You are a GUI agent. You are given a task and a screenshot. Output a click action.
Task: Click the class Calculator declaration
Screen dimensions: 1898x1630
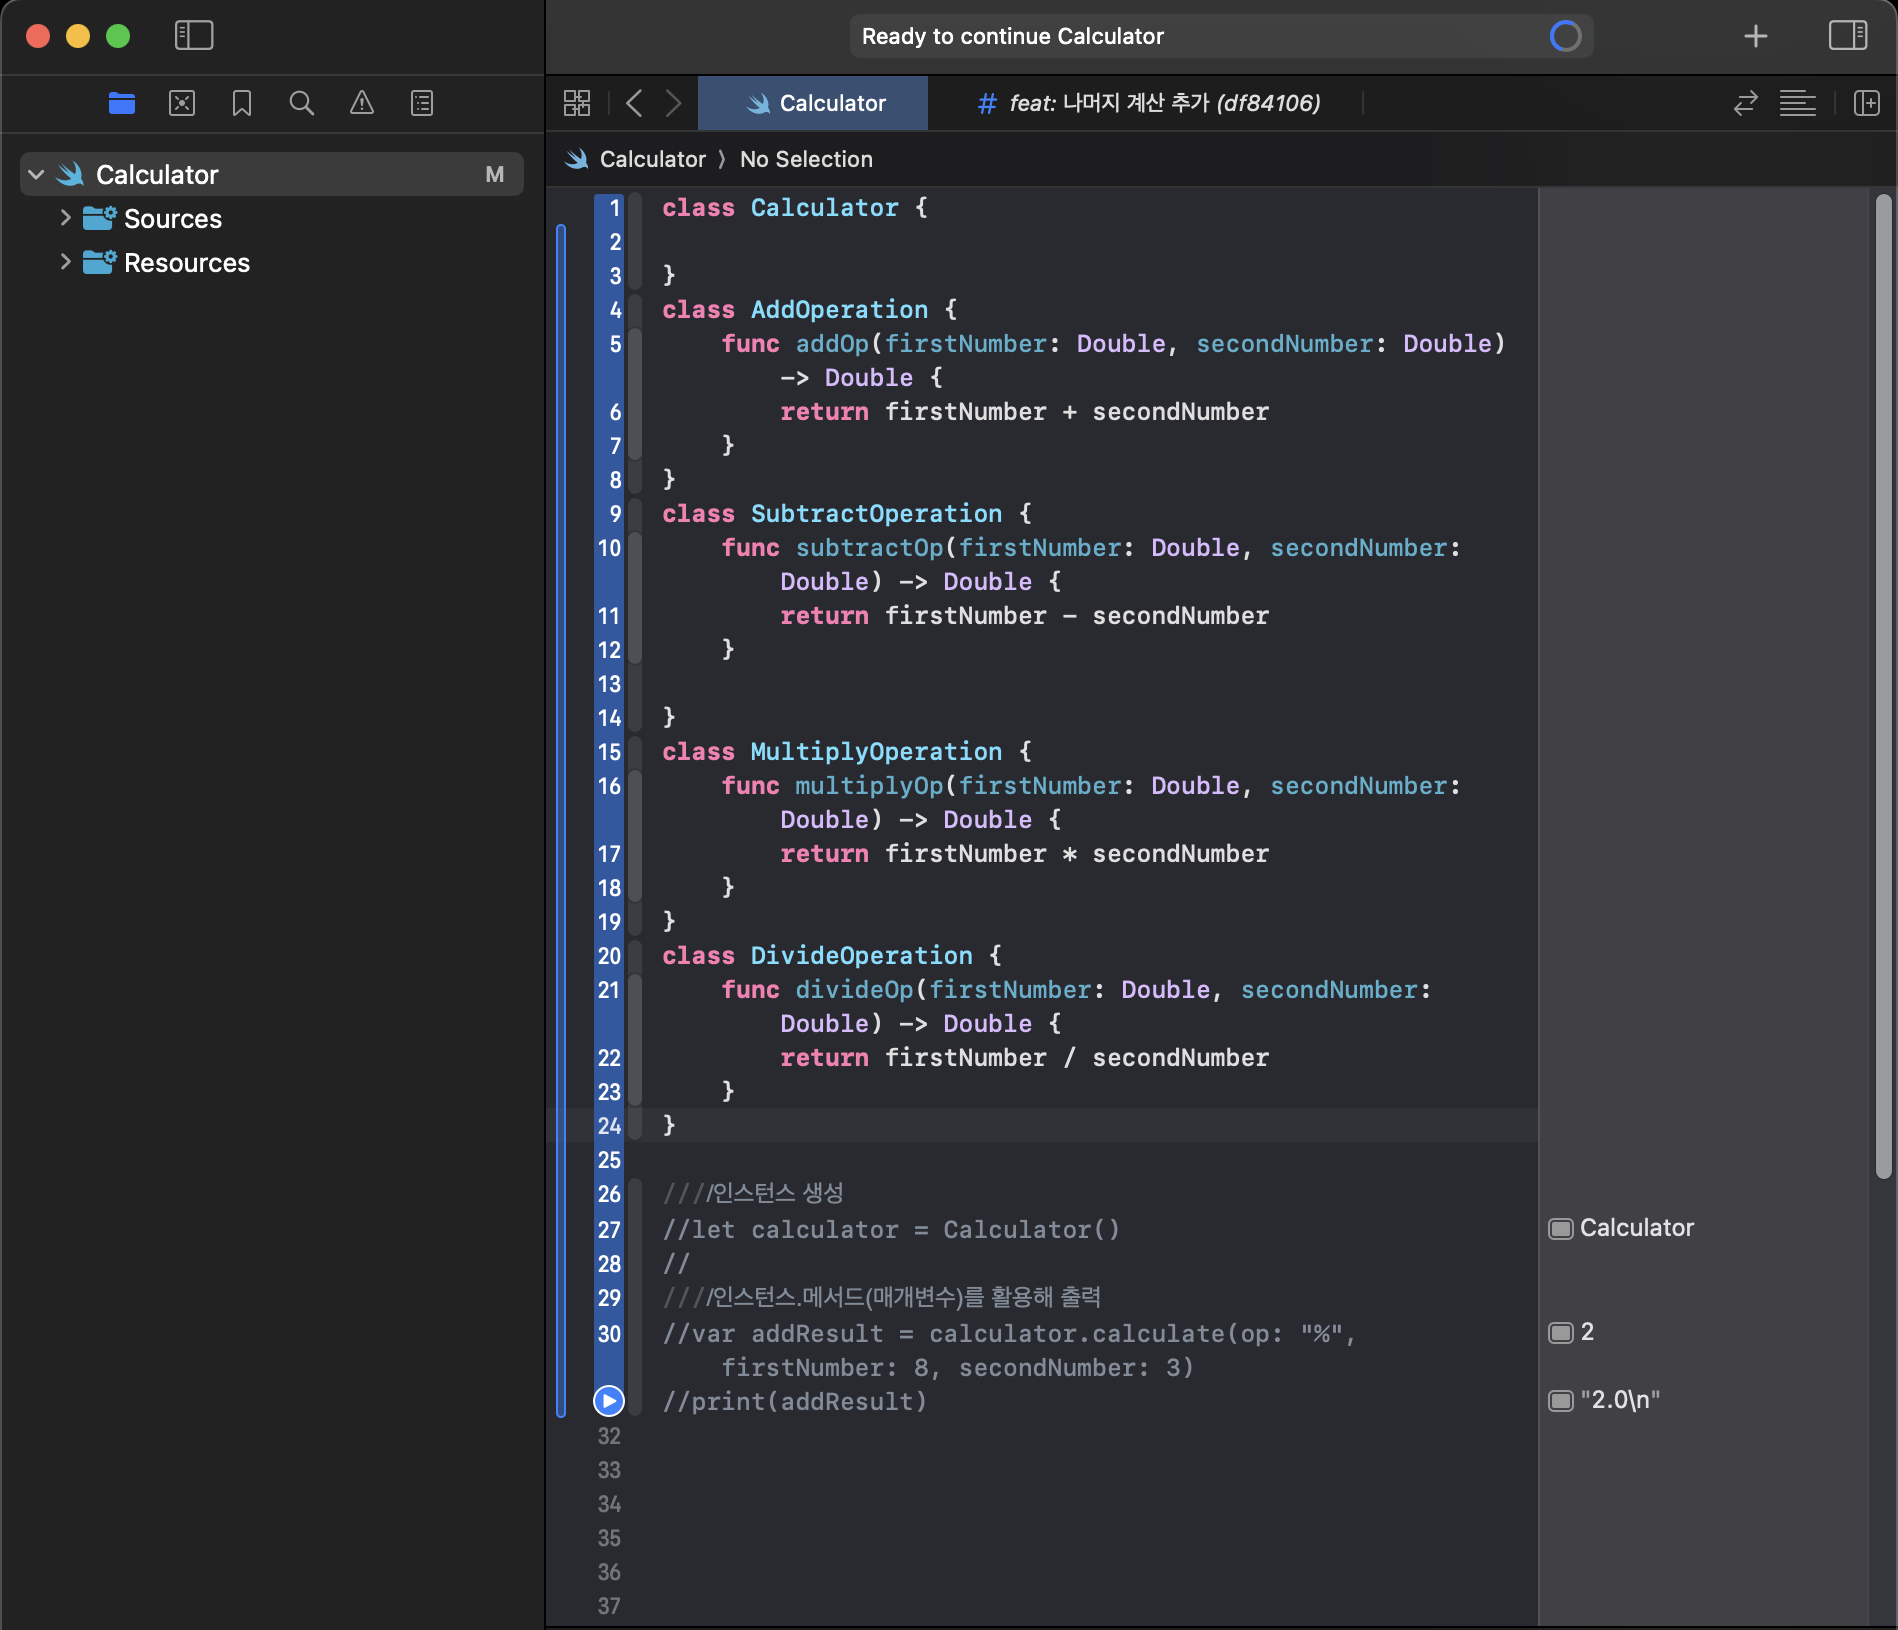(x=795, y=208)
